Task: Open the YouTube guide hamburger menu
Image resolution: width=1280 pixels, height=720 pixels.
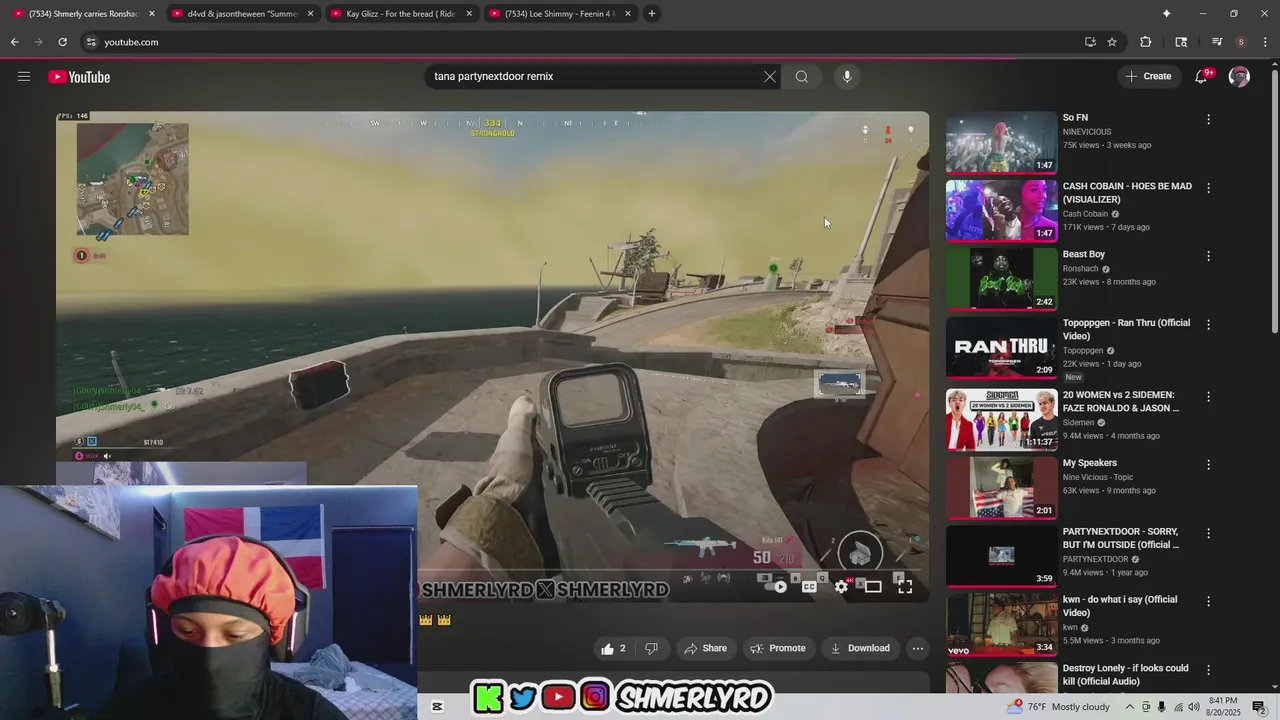Action: point(24,76)
